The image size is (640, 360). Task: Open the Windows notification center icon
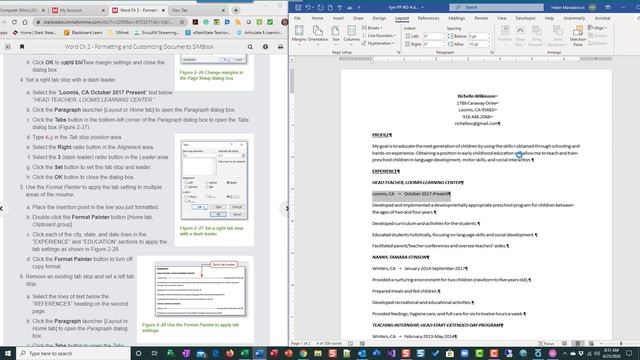point(629,353)
